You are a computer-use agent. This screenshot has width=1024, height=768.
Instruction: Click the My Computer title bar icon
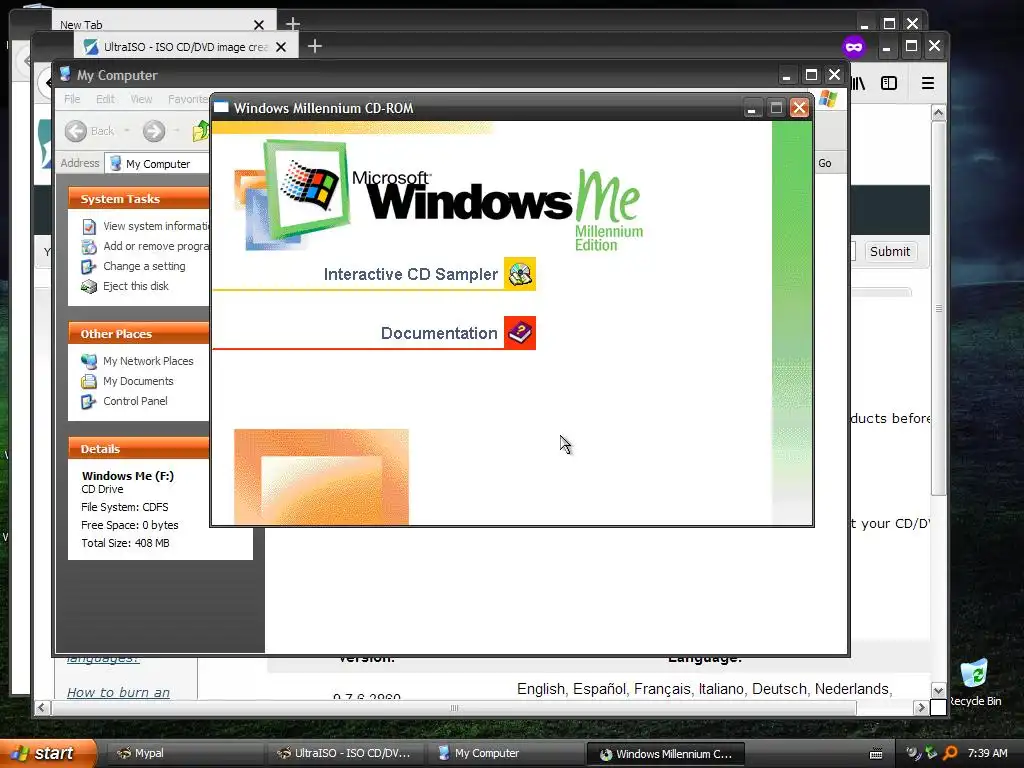(x=65, y=74)
